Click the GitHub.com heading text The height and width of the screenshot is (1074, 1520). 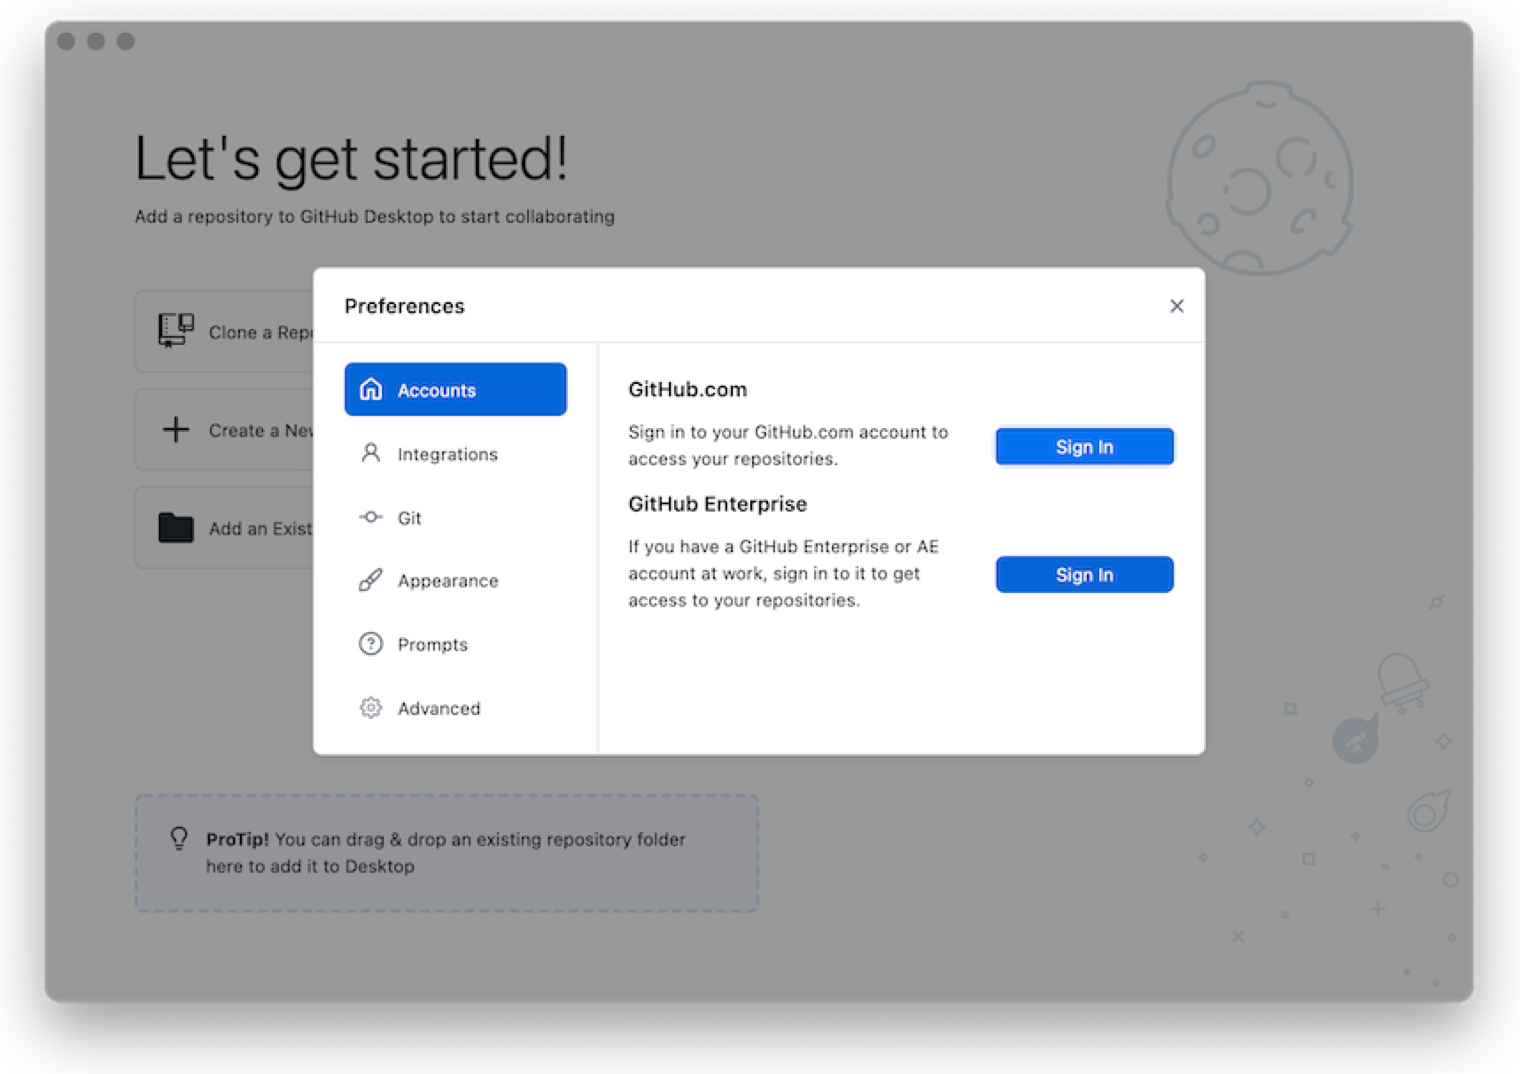coord(688,389)
